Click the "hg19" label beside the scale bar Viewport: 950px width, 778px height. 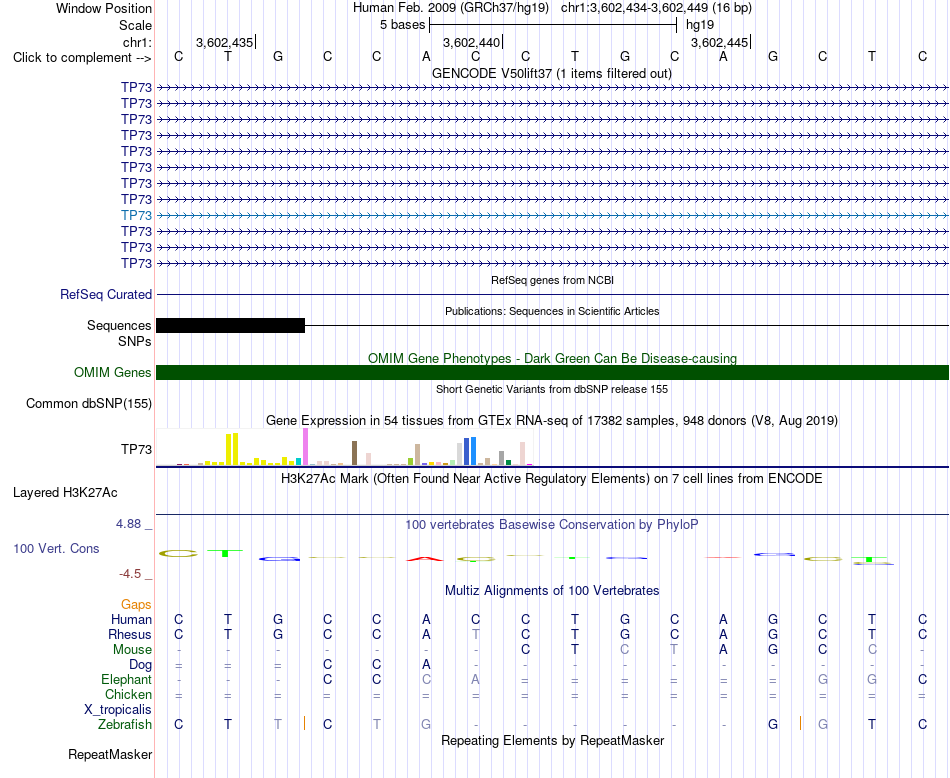700,25
